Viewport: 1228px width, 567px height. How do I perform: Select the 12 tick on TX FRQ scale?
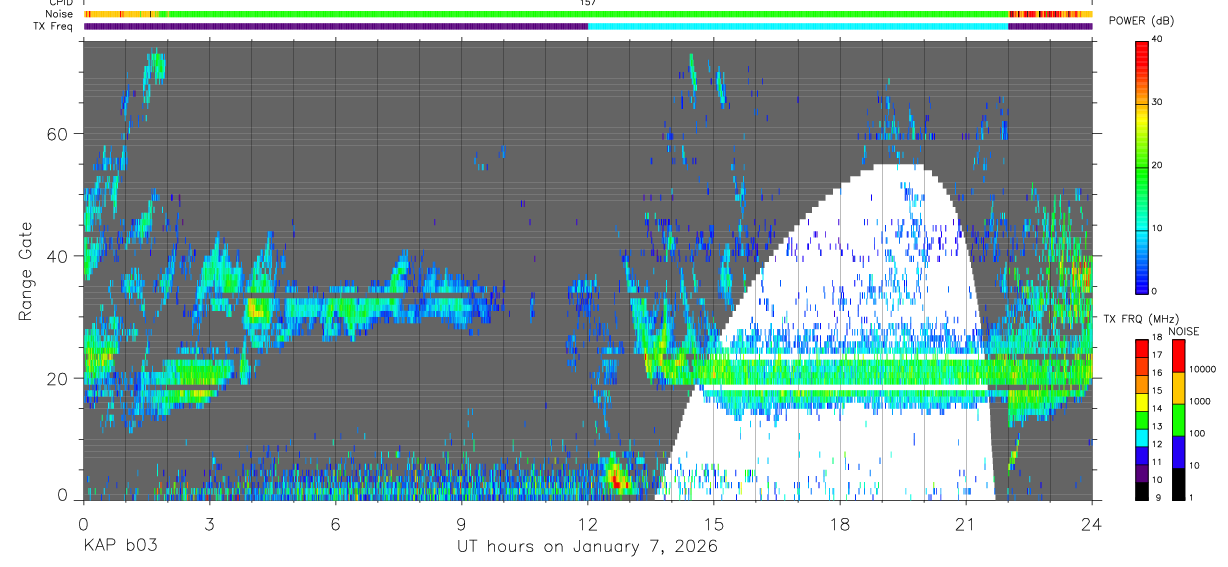click(1156, 444)
